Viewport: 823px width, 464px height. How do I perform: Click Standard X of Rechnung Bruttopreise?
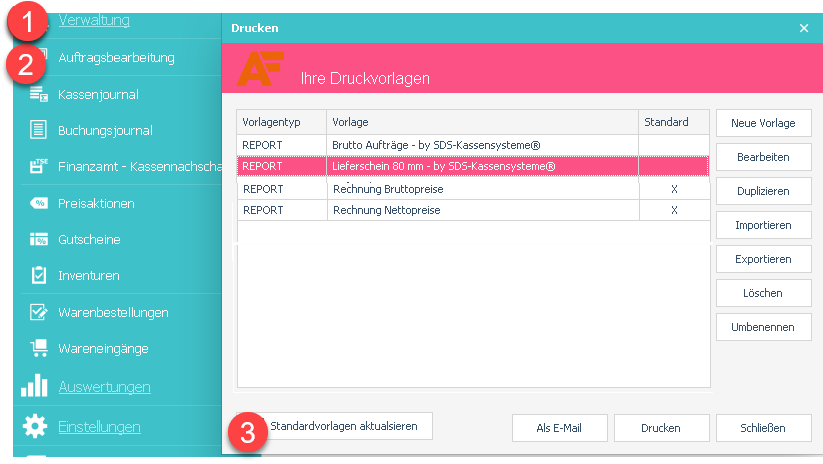[x=674, y=189]
